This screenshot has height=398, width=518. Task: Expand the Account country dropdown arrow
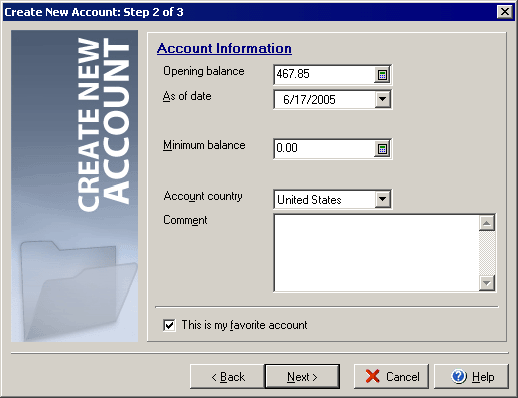(382, 199)
